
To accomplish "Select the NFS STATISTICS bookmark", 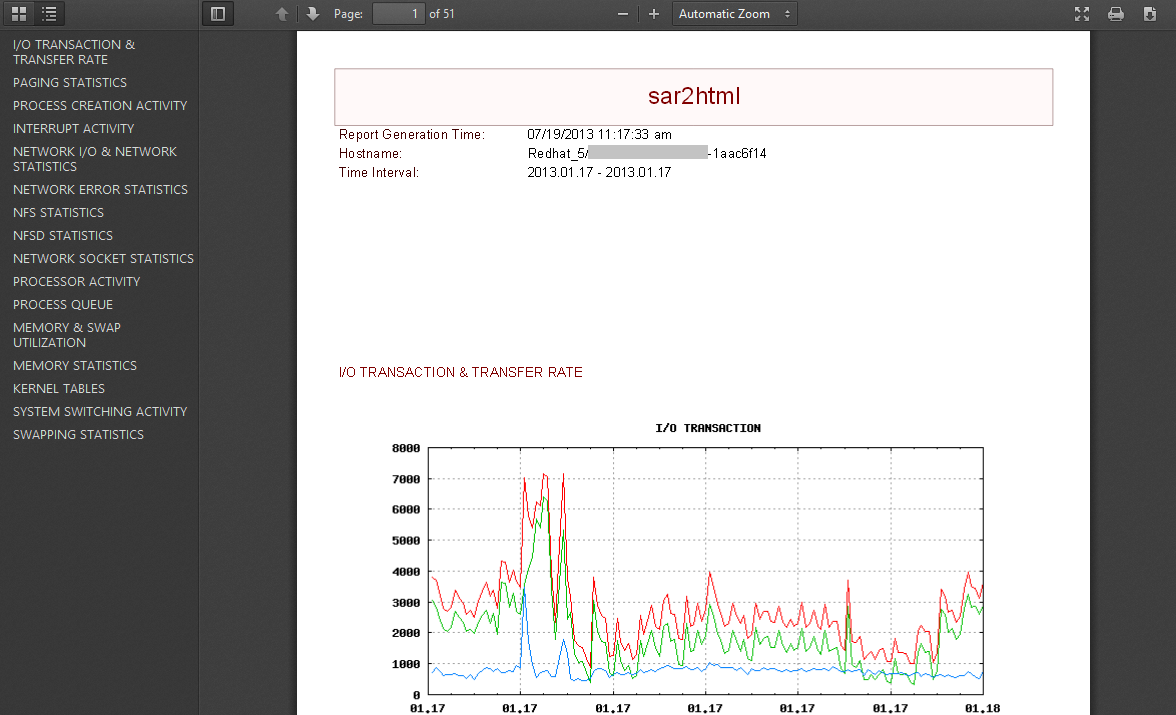I will click(x=58, y=212).
